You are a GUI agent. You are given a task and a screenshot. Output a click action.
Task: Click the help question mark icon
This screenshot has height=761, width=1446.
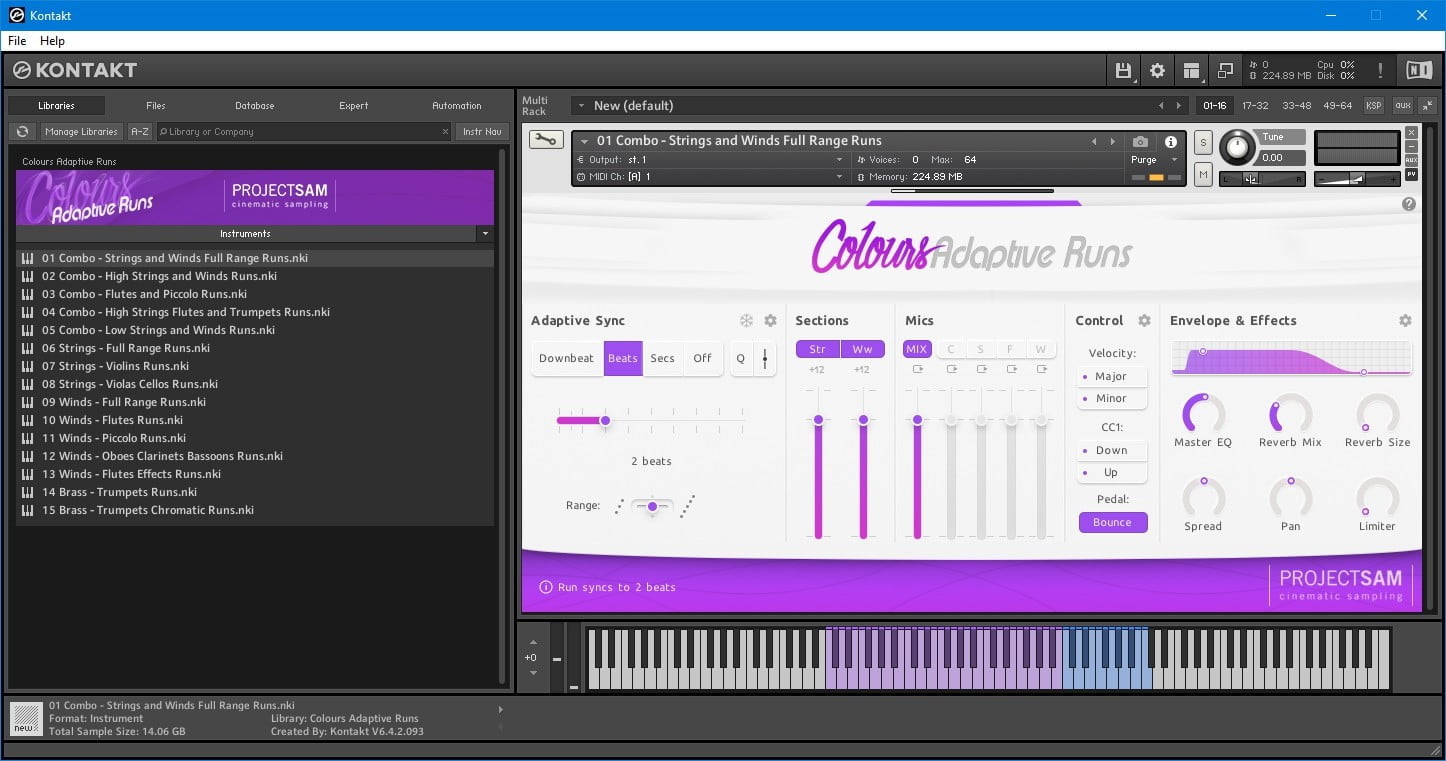click(x=1409, y=204)
